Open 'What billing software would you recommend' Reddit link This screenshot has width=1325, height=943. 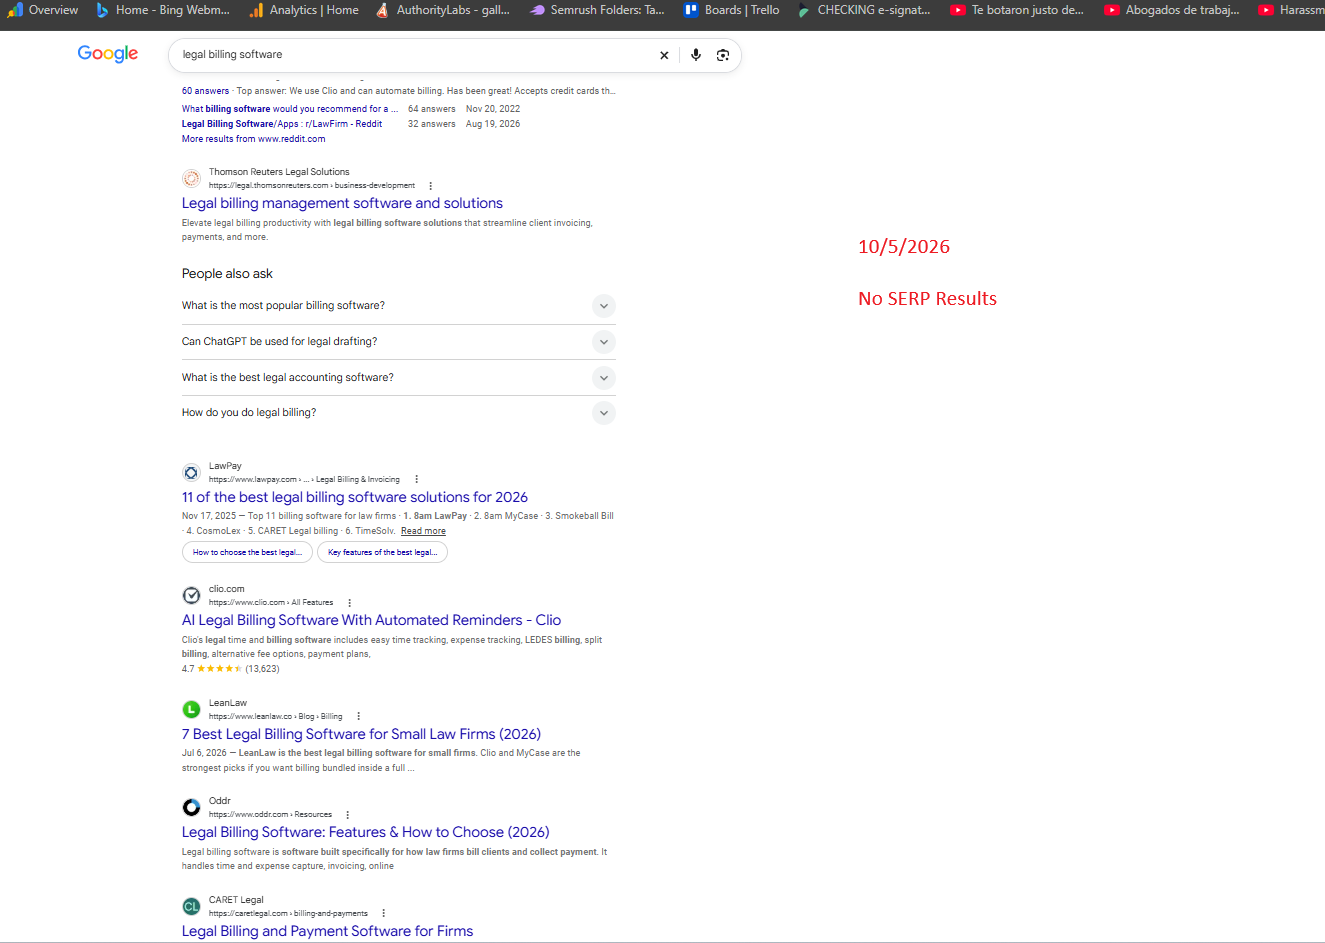click(x=290, y=109)
